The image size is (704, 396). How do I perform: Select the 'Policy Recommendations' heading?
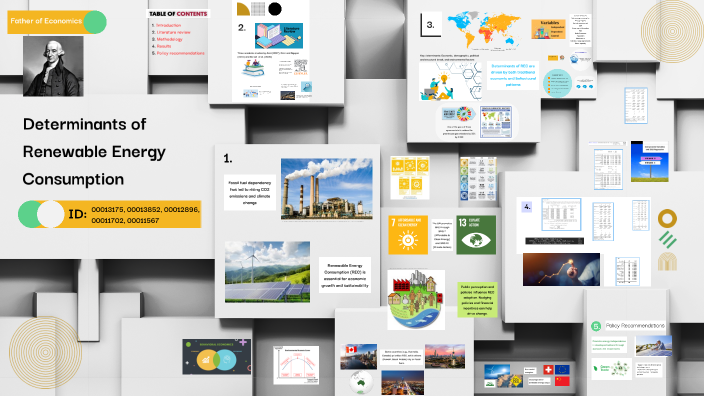click(x=635, y=326)
